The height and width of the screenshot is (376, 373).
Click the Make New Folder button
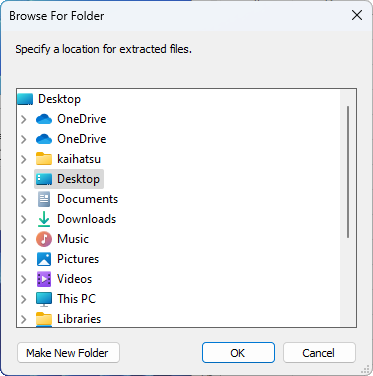coord(68,353)
